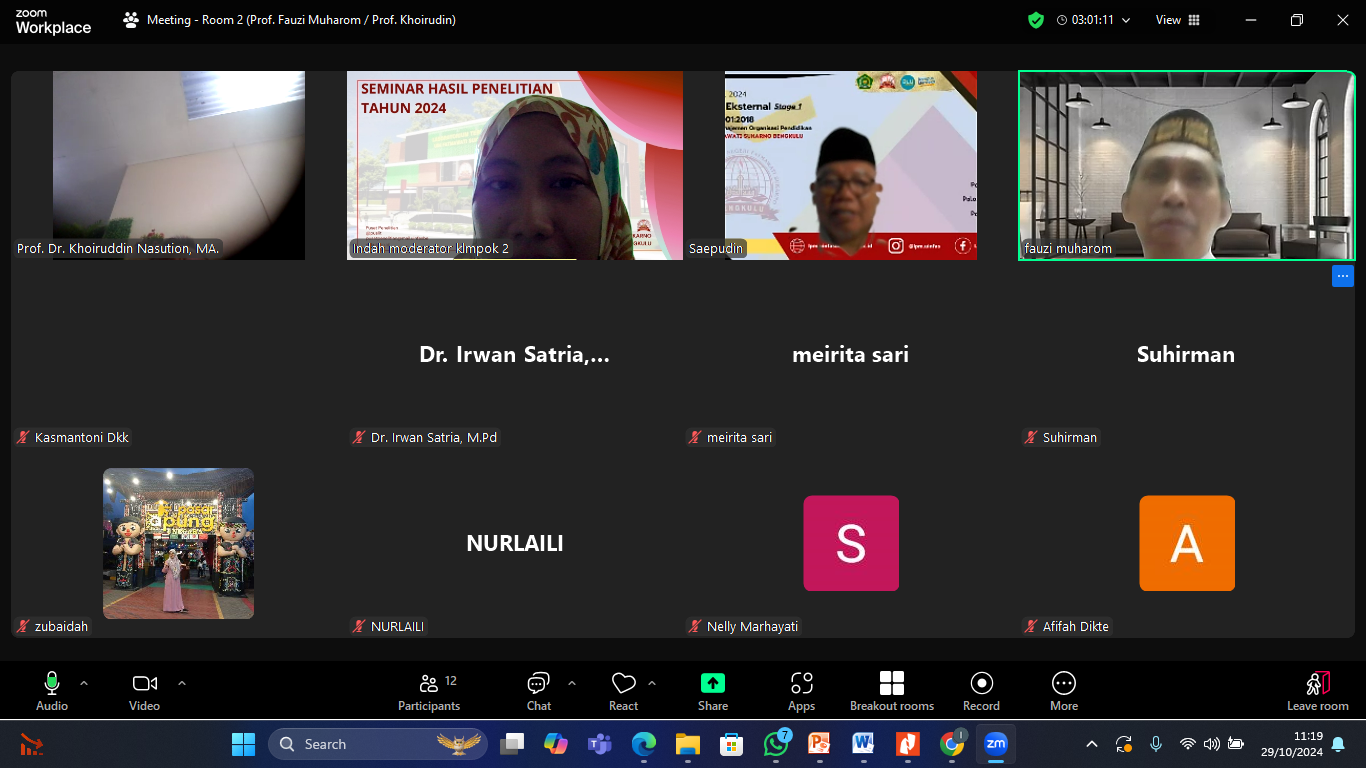
Task: Toggle camera with Video button
Action: [144, 691]
